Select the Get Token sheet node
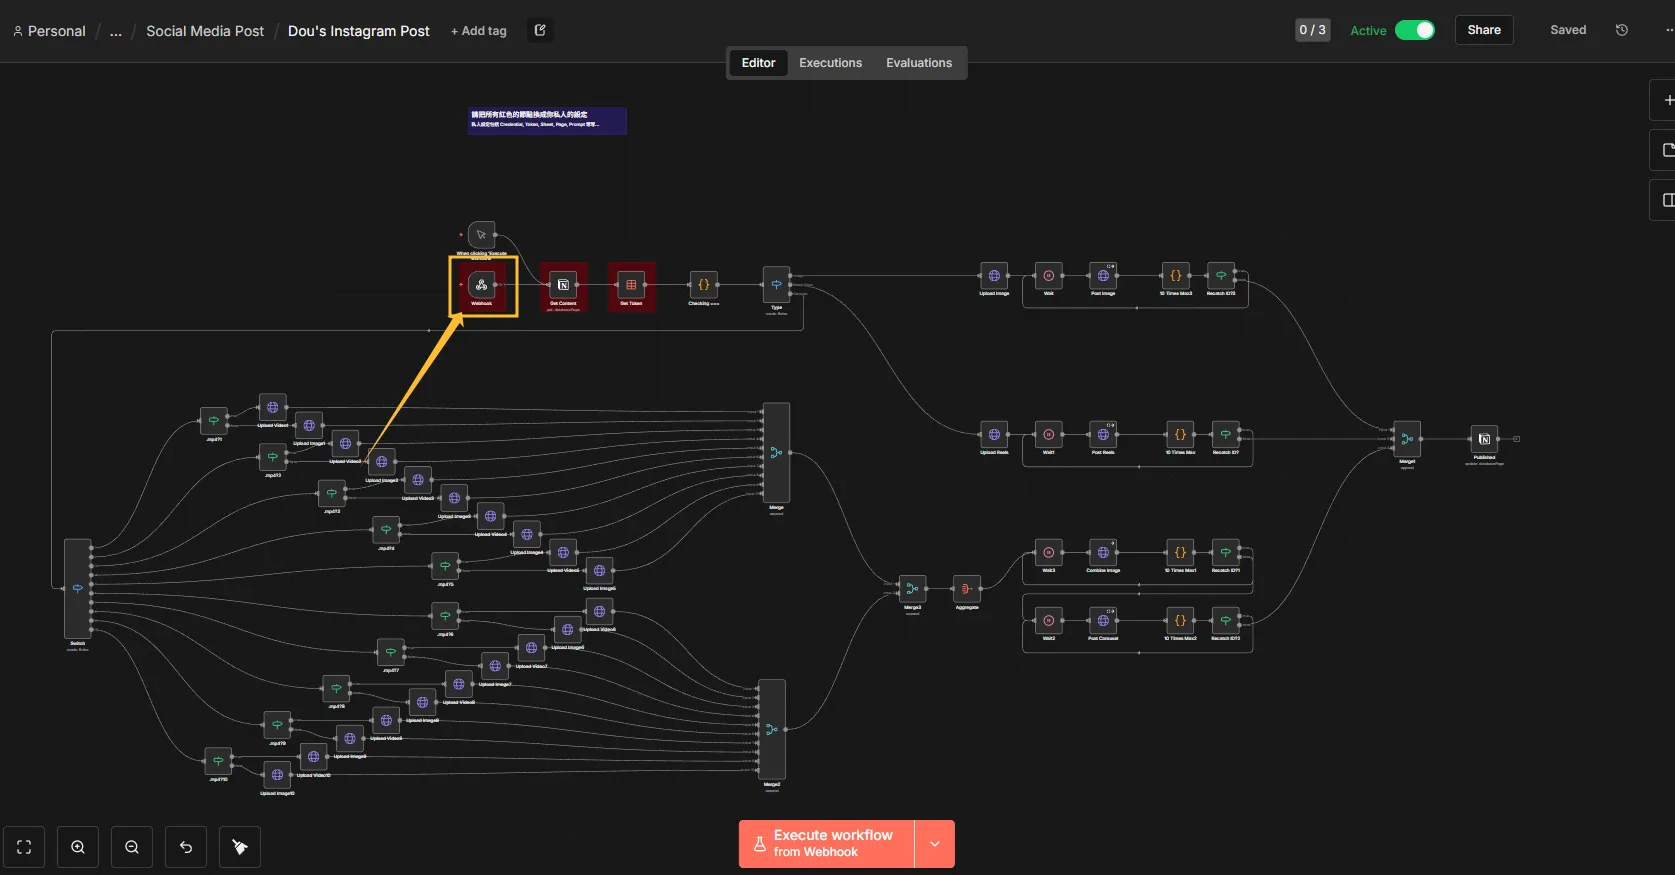Viewport: 1675px width, 875px height. click(x=631, y=285)
